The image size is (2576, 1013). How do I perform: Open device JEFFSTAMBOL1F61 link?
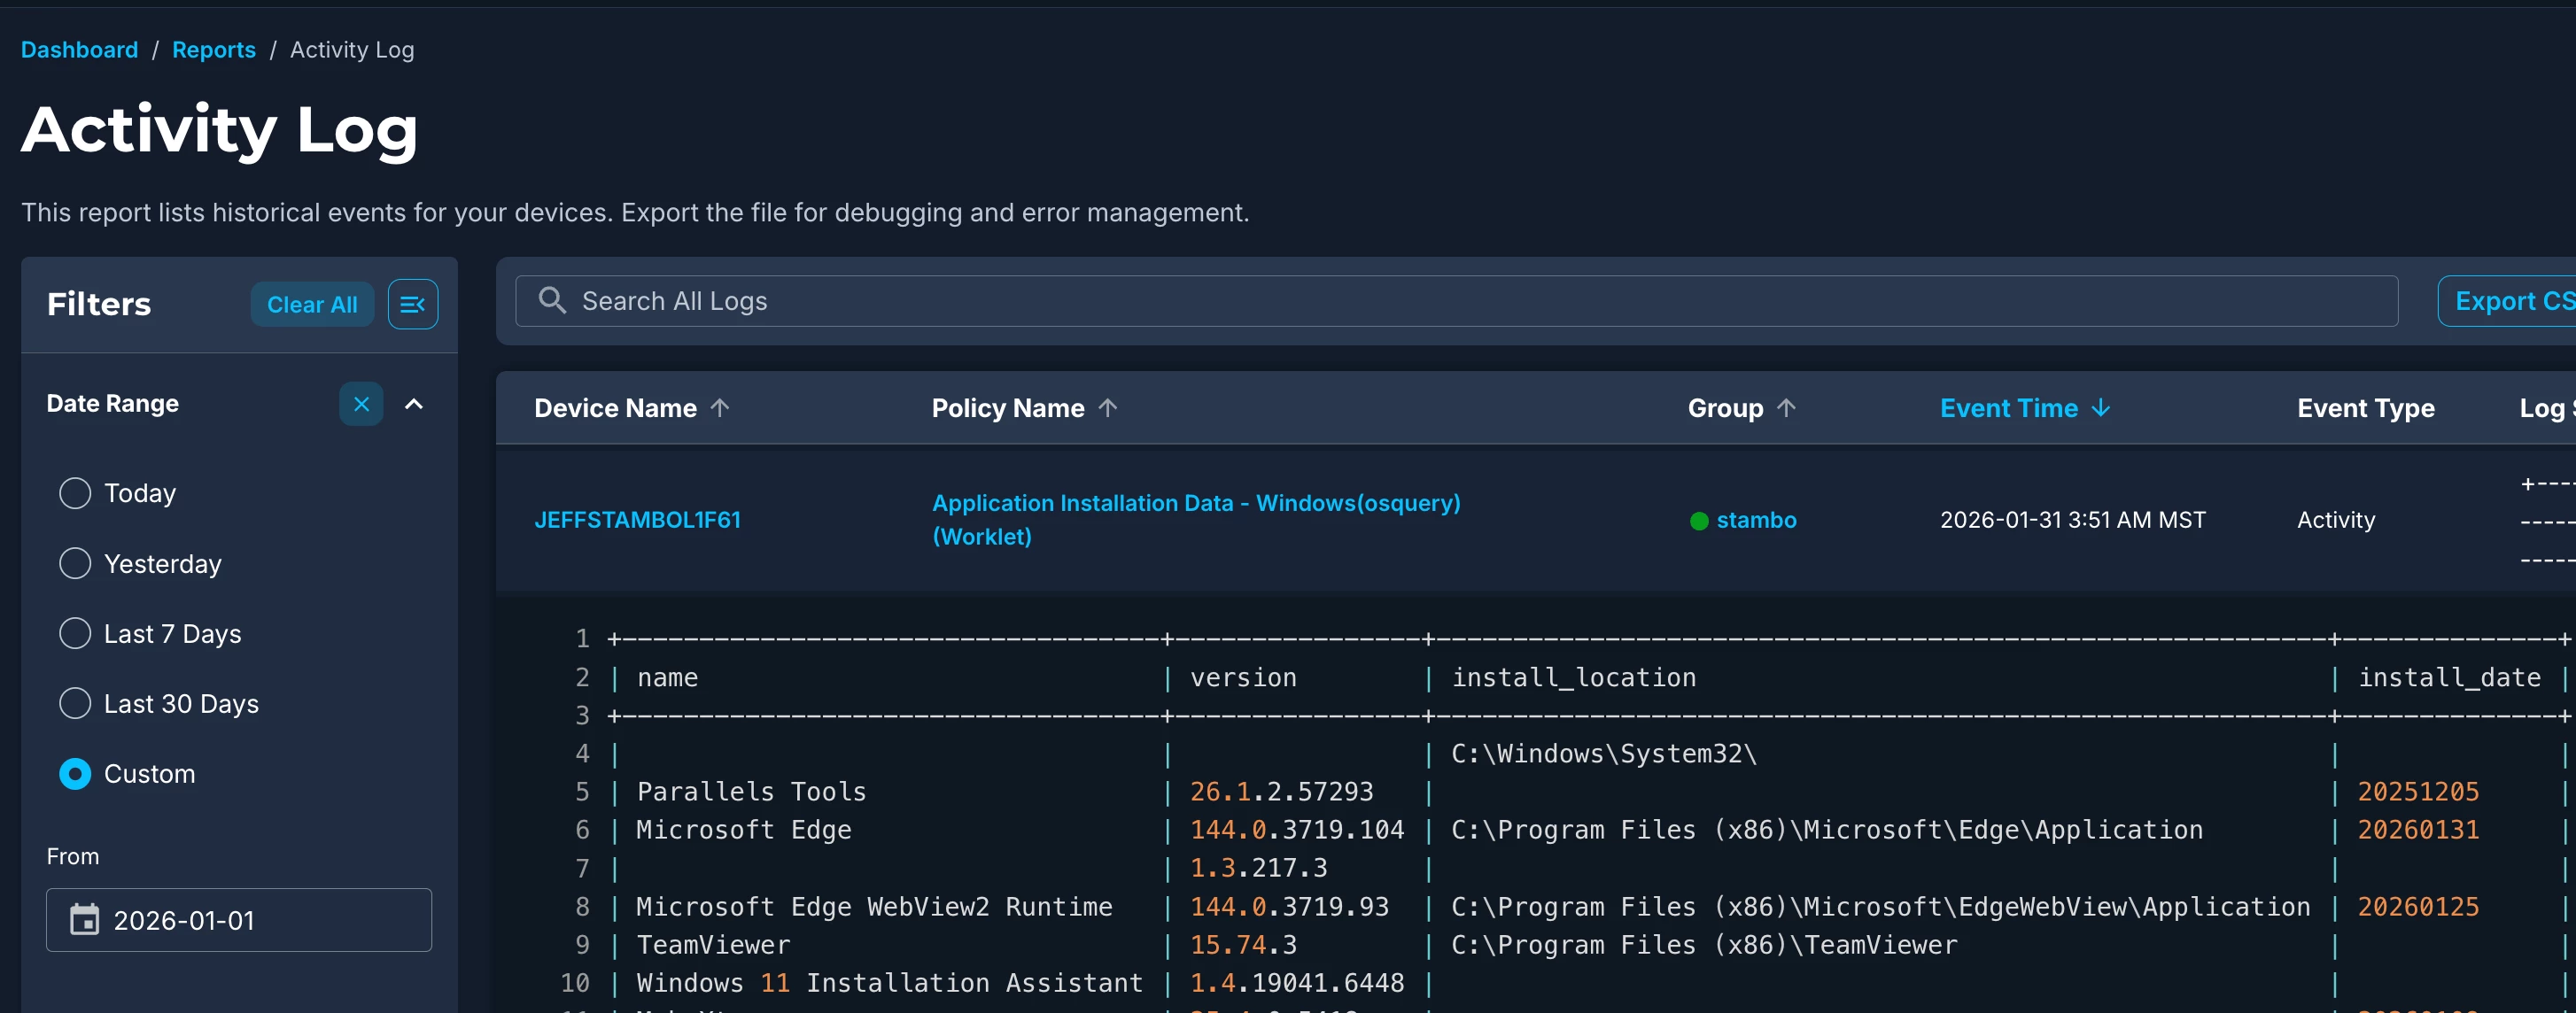tap(637, 519)
